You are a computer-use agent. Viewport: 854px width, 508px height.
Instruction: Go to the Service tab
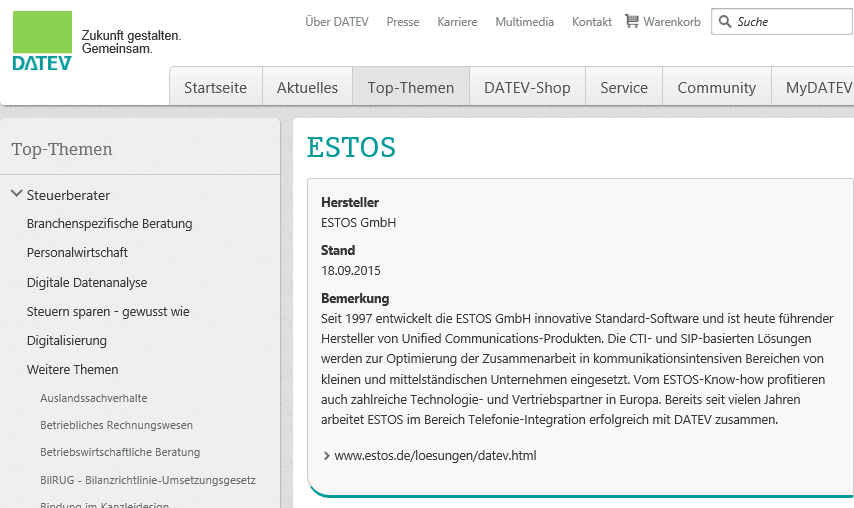click(624, 87)
